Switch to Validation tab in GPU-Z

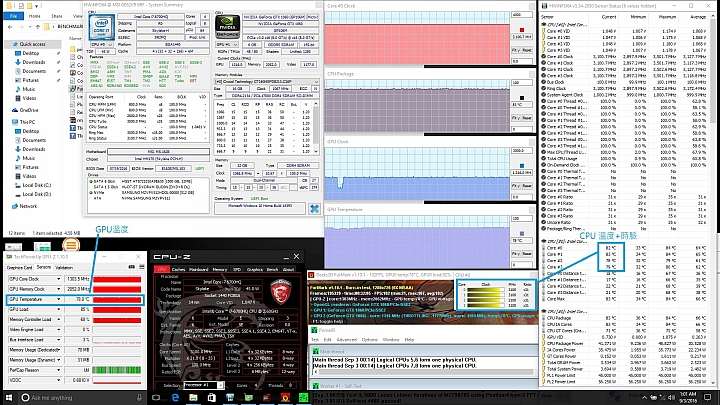64,267
